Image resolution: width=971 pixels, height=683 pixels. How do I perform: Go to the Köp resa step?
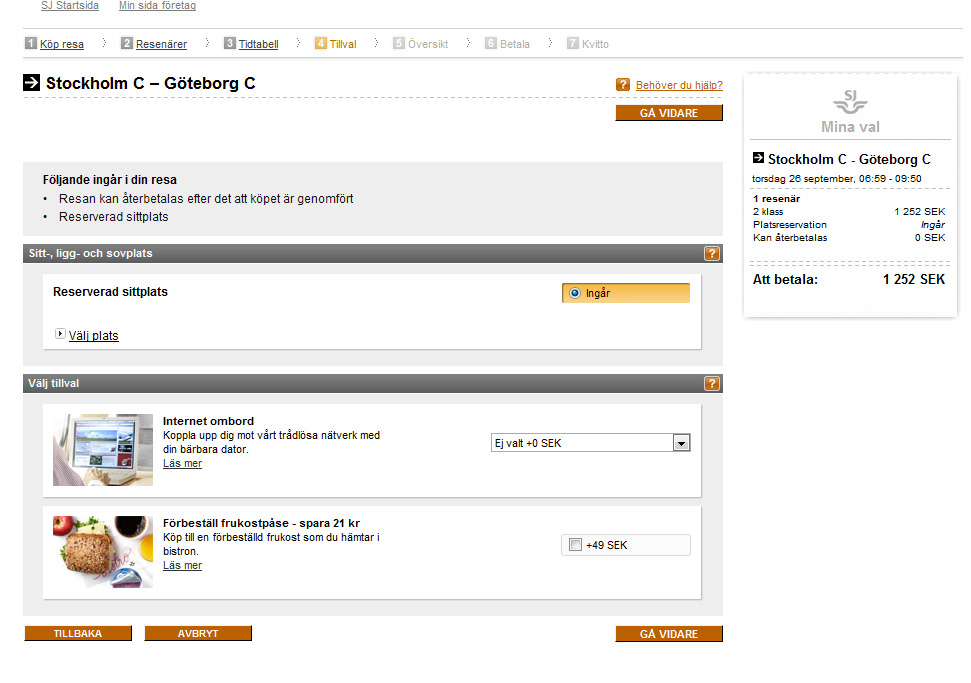point(62,44)
